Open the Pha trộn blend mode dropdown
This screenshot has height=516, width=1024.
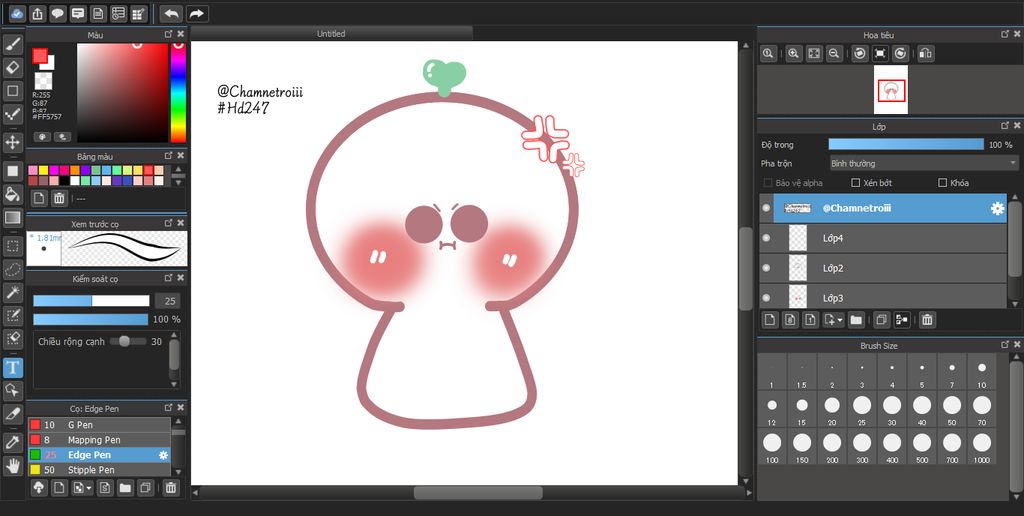click(x=923, y=163)
